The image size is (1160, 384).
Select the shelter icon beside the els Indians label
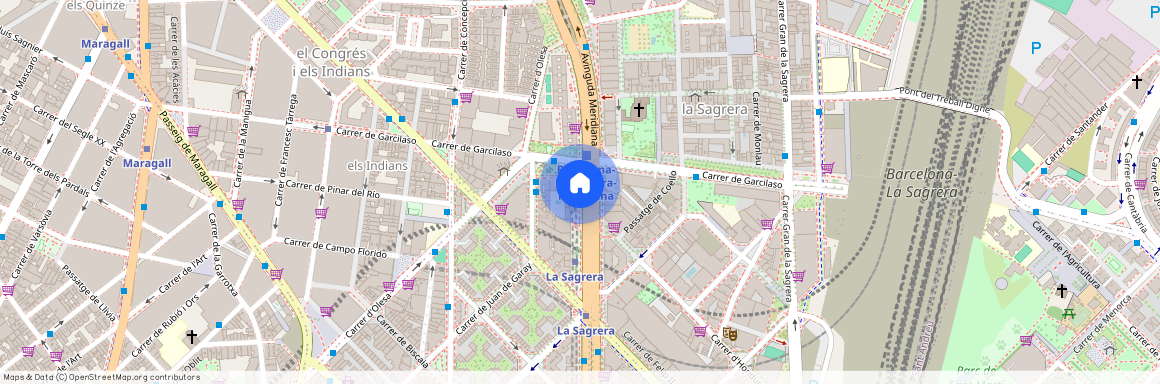(x=505, y=171)
